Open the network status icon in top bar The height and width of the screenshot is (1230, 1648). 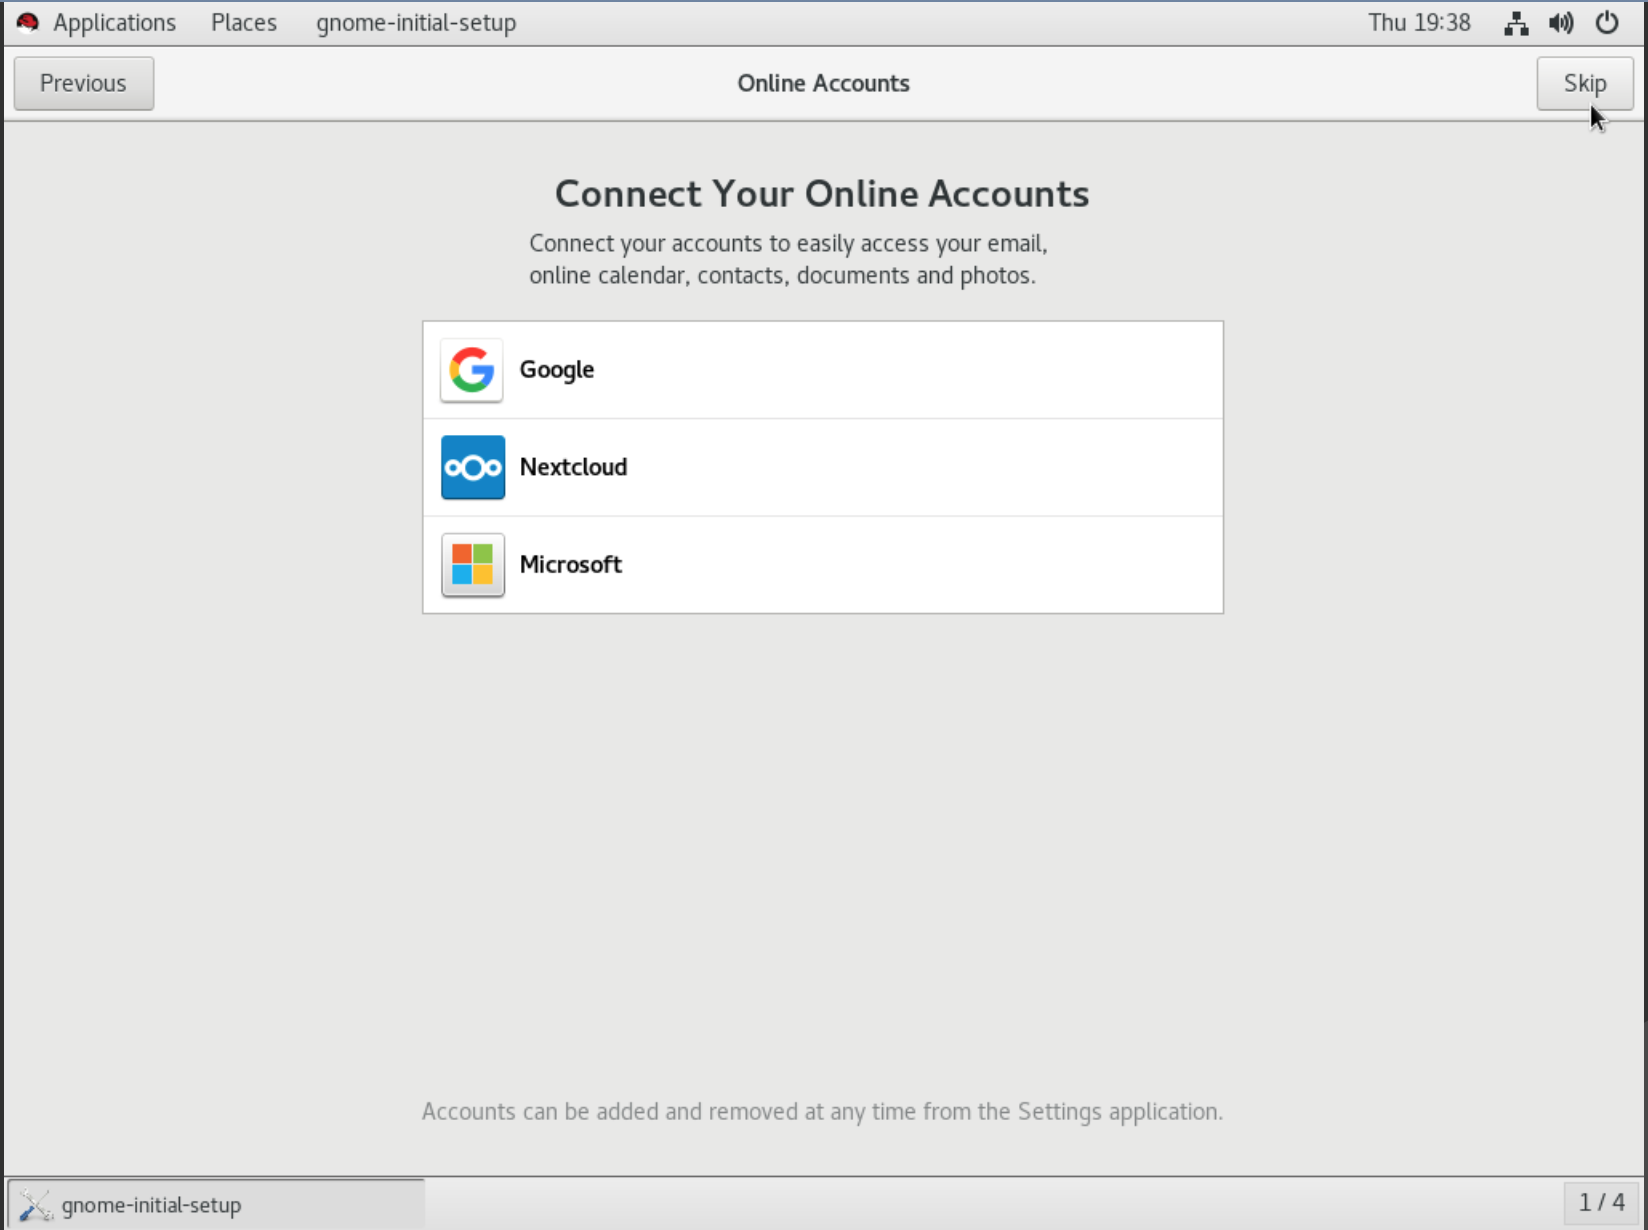1516,23
